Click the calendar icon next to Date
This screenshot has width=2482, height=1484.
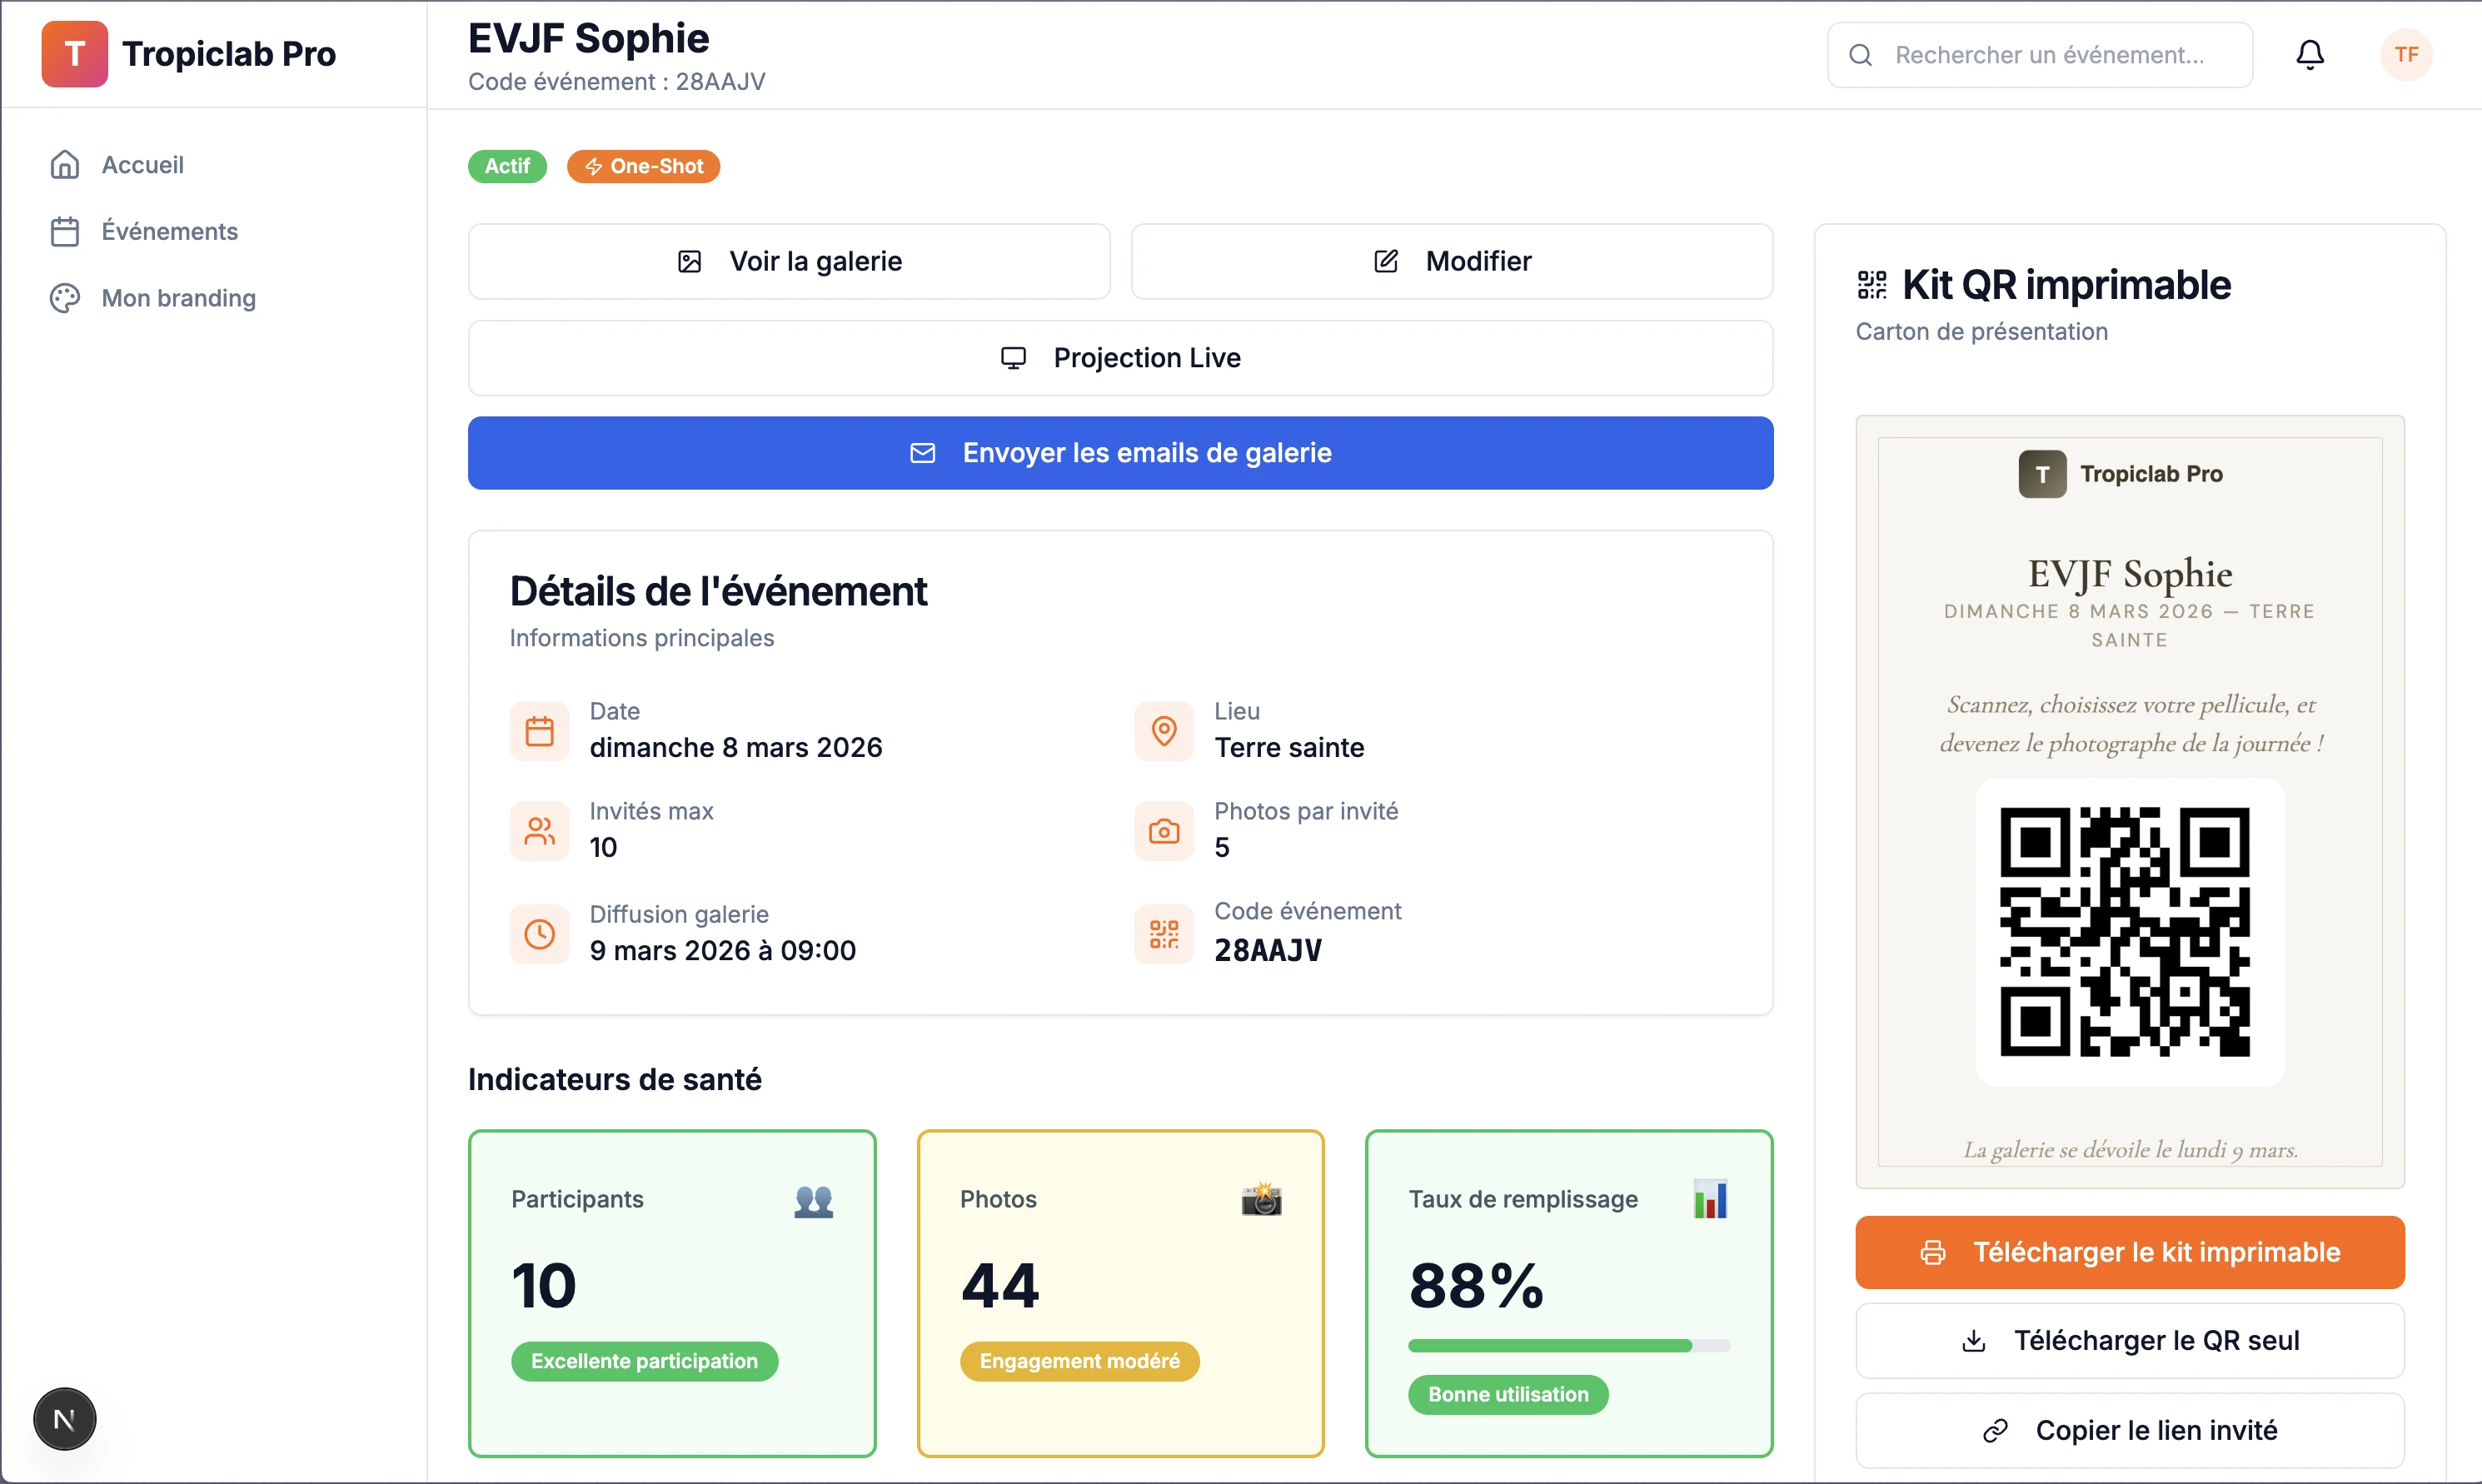[539, 731]
